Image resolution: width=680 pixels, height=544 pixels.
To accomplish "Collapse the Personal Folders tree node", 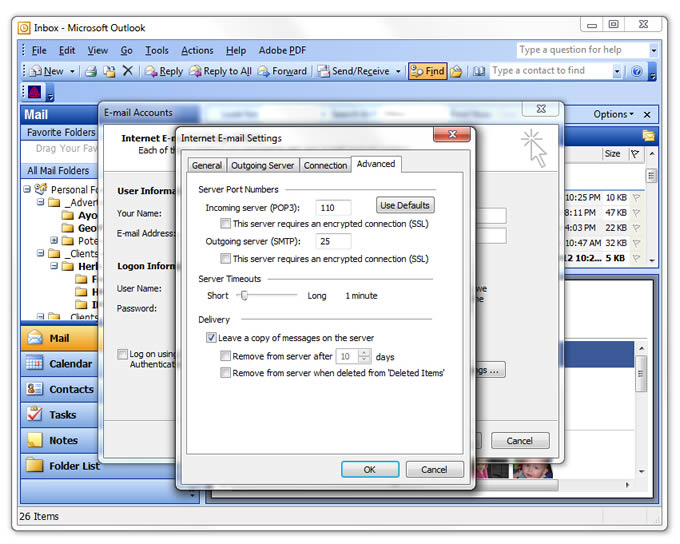I will pyautogui.click(x=27, y=189).
